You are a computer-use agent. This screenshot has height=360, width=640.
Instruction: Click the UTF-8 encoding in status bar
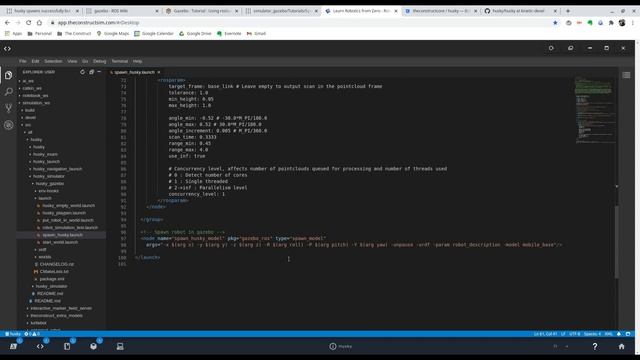pyautogui.click(x=574, y=334)
